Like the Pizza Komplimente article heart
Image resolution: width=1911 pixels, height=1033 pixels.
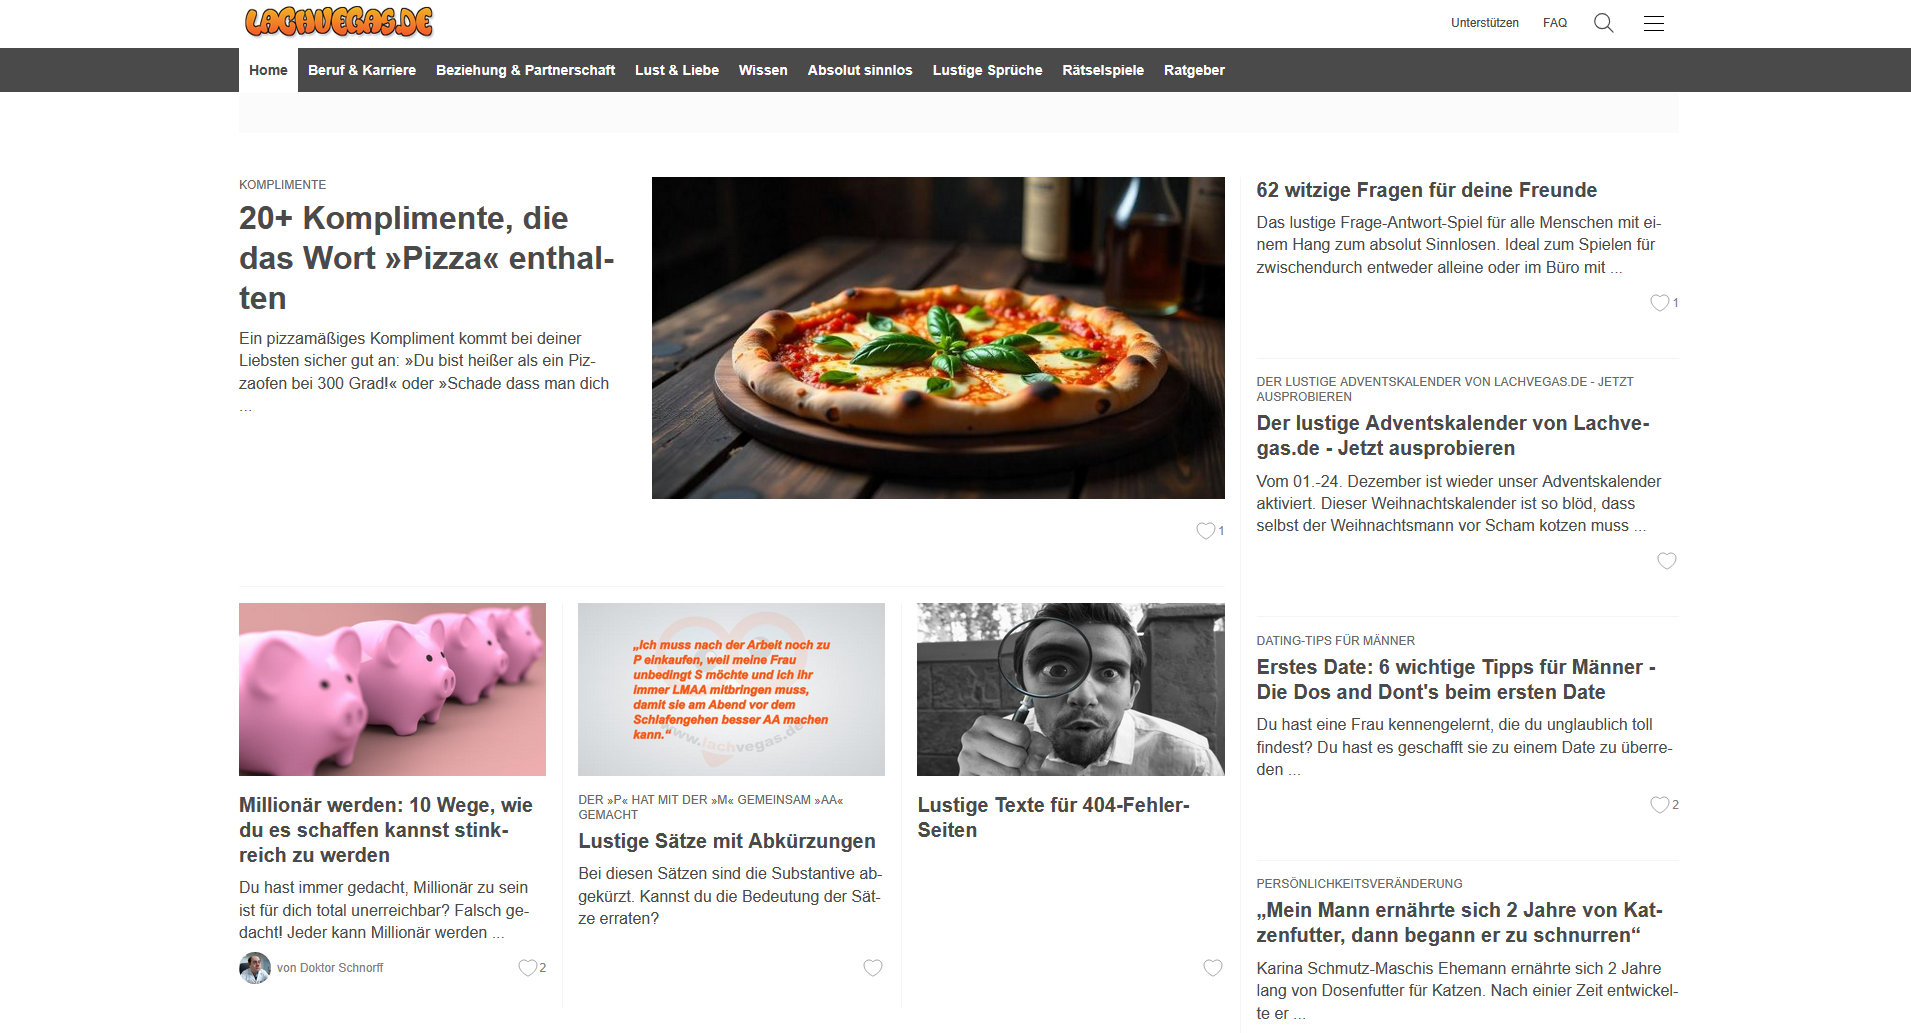click(x=1206, y=531)
